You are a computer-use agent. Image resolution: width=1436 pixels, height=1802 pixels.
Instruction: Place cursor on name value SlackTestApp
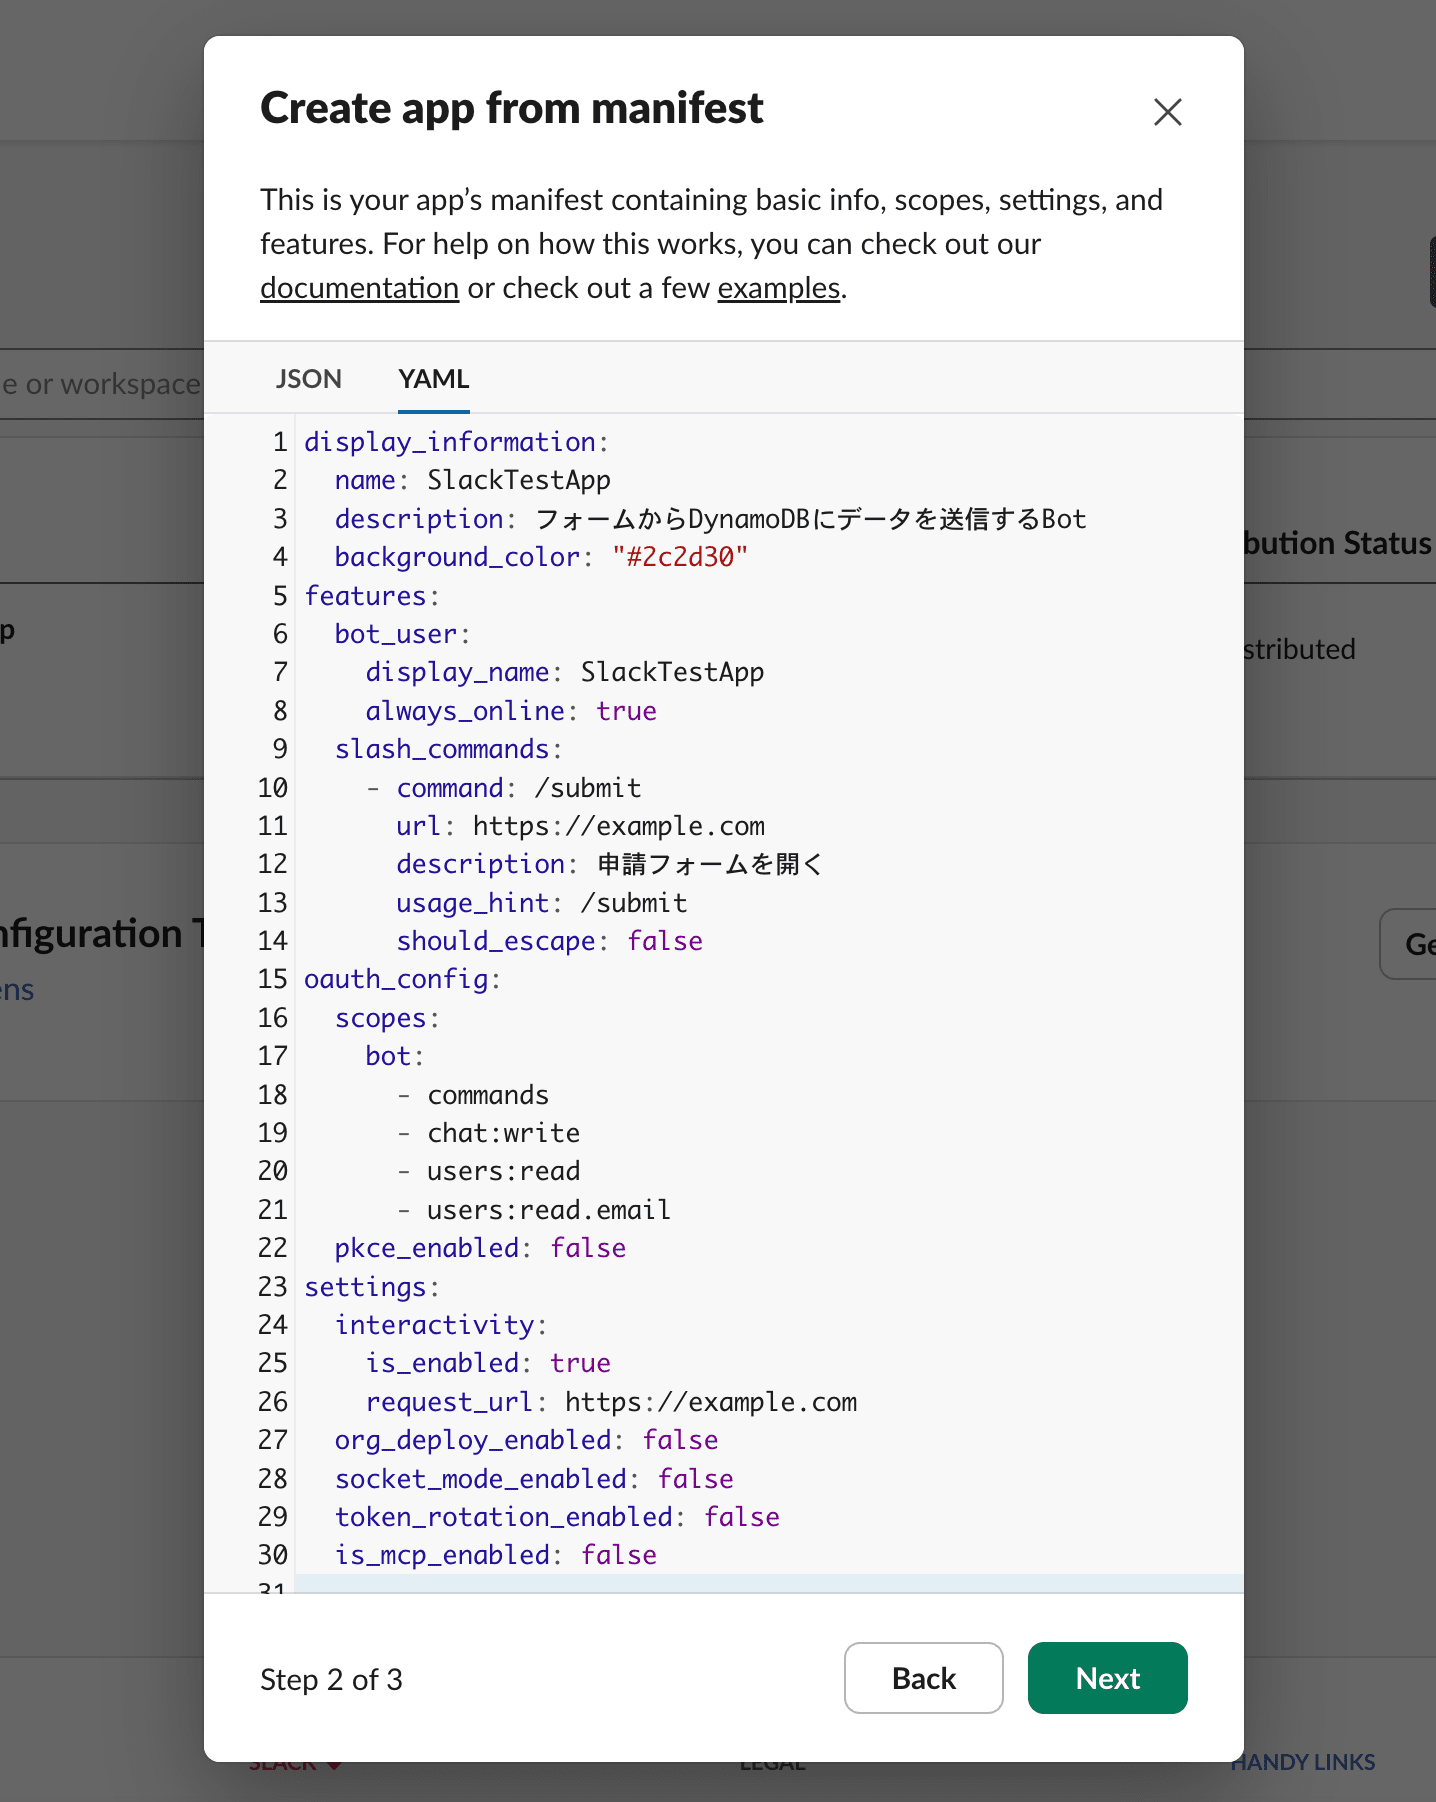point(518,480)
